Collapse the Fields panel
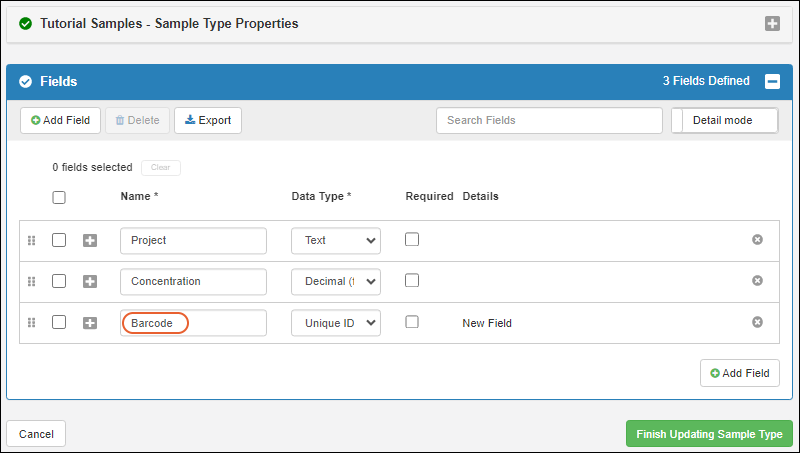800x453 pixels. pyautogui.click(x=772, y=82)
